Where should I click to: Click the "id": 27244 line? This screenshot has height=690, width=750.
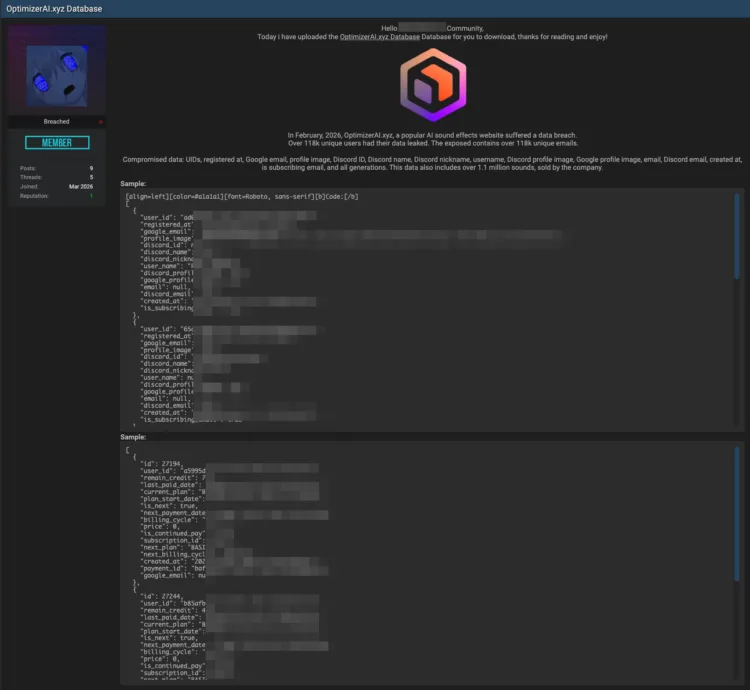point(162,596)
